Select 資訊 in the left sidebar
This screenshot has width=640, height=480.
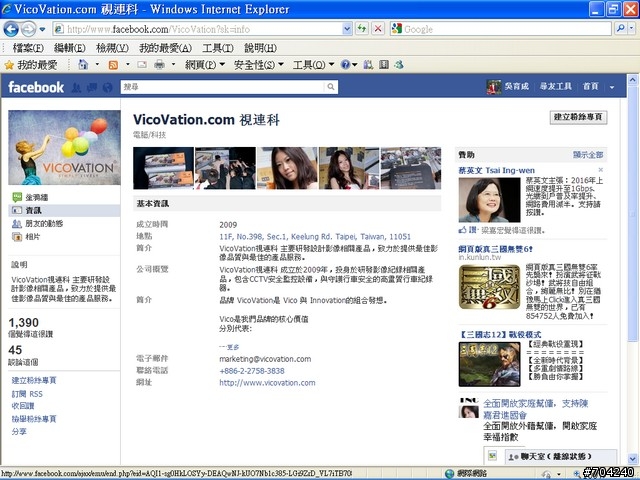click(x=33, y=211)
